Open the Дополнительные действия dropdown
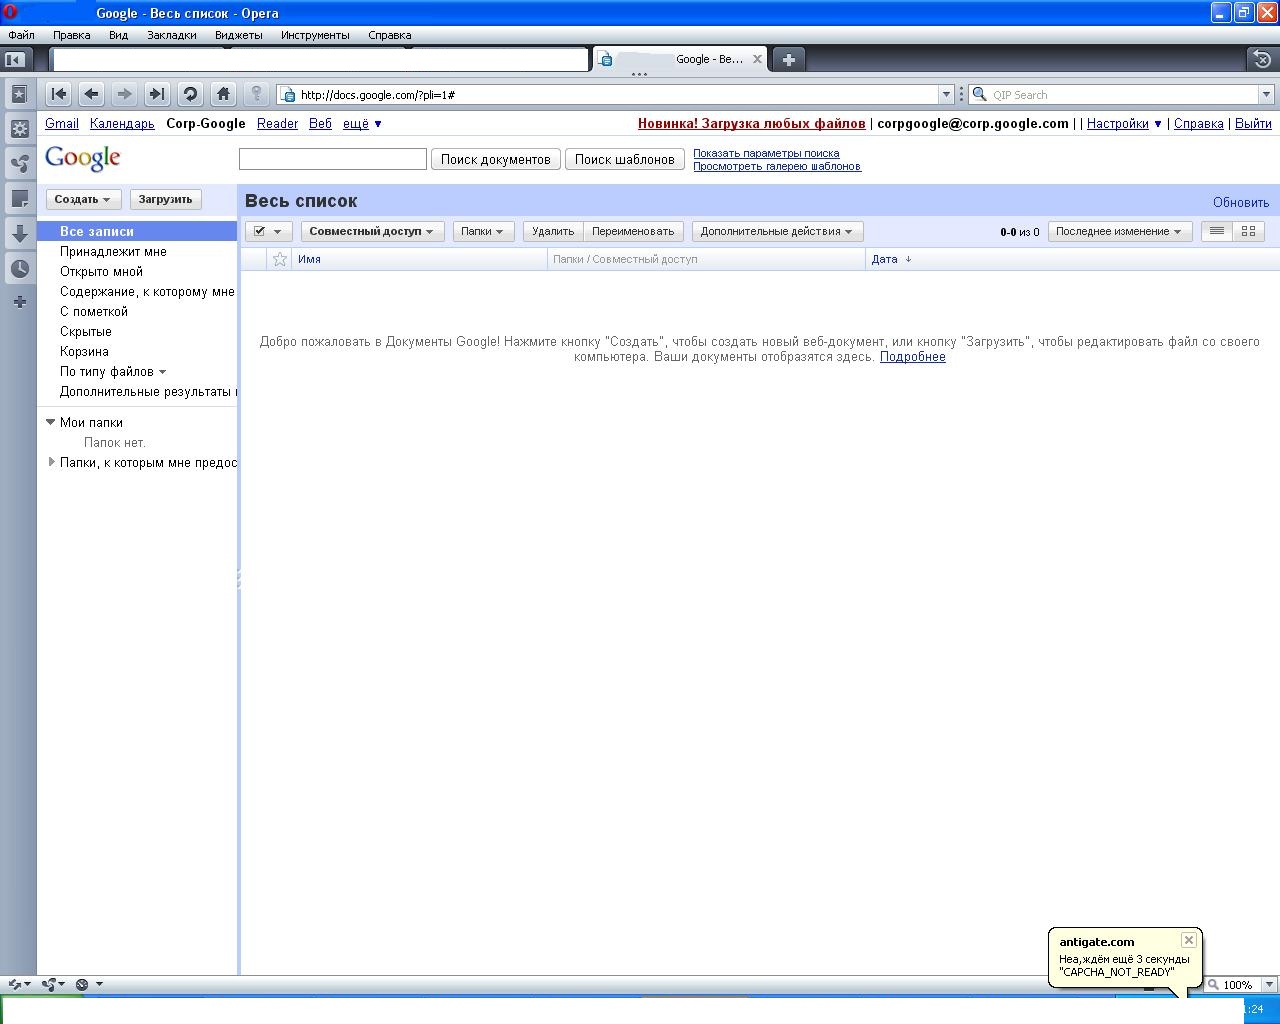This screenshot has width=1280, height=1024. click(777, 231)
